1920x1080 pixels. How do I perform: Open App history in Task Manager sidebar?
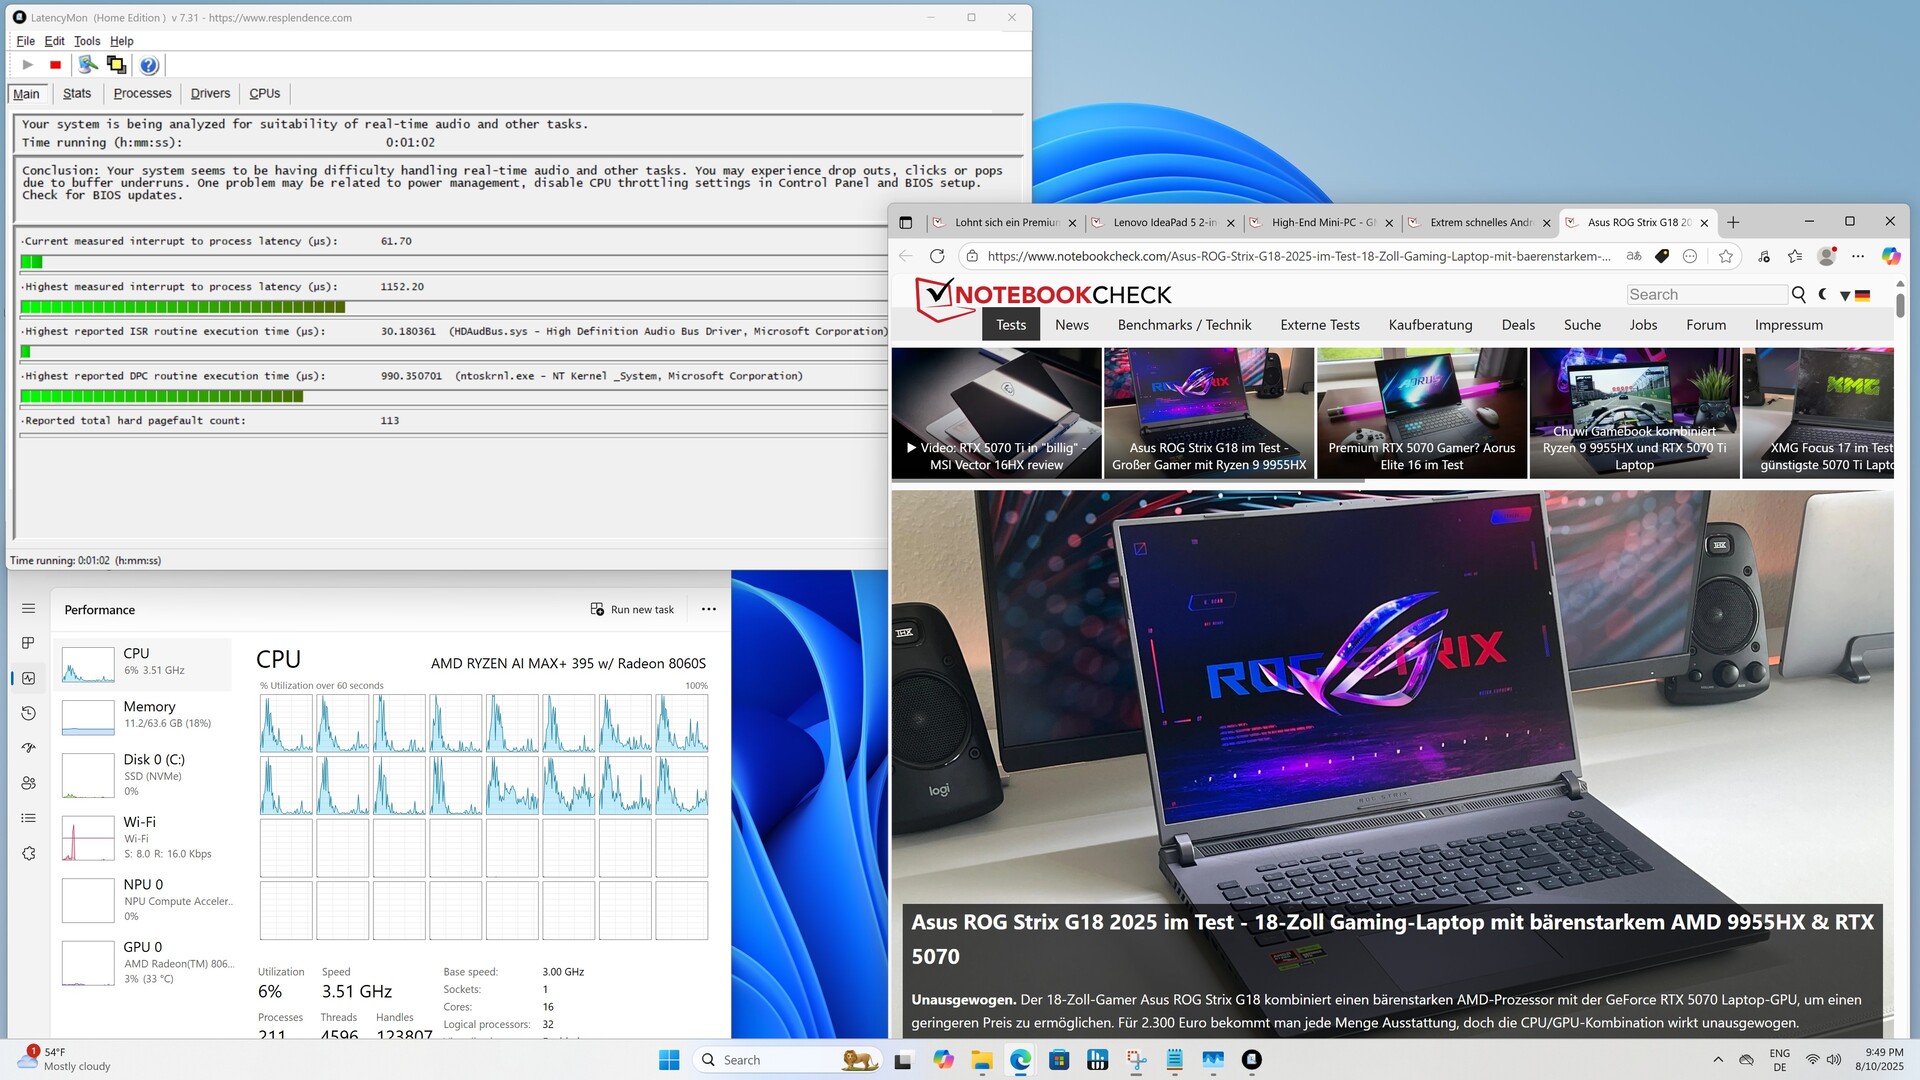pos(28,713)
